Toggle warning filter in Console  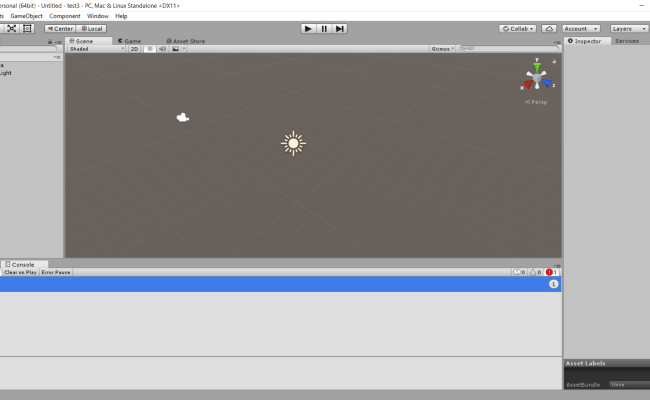point(535,272)
